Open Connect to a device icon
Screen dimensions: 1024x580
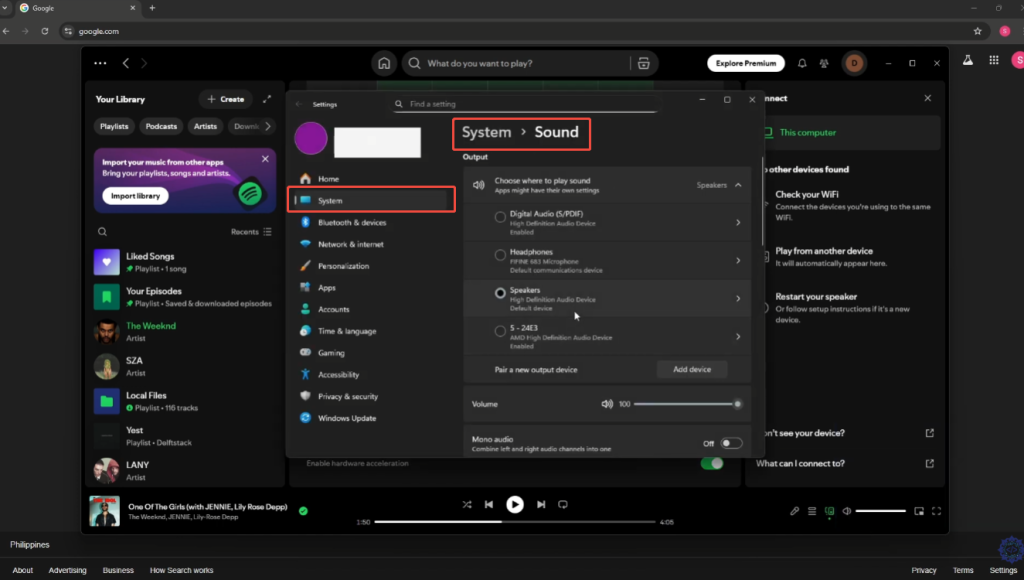[829, 511]
